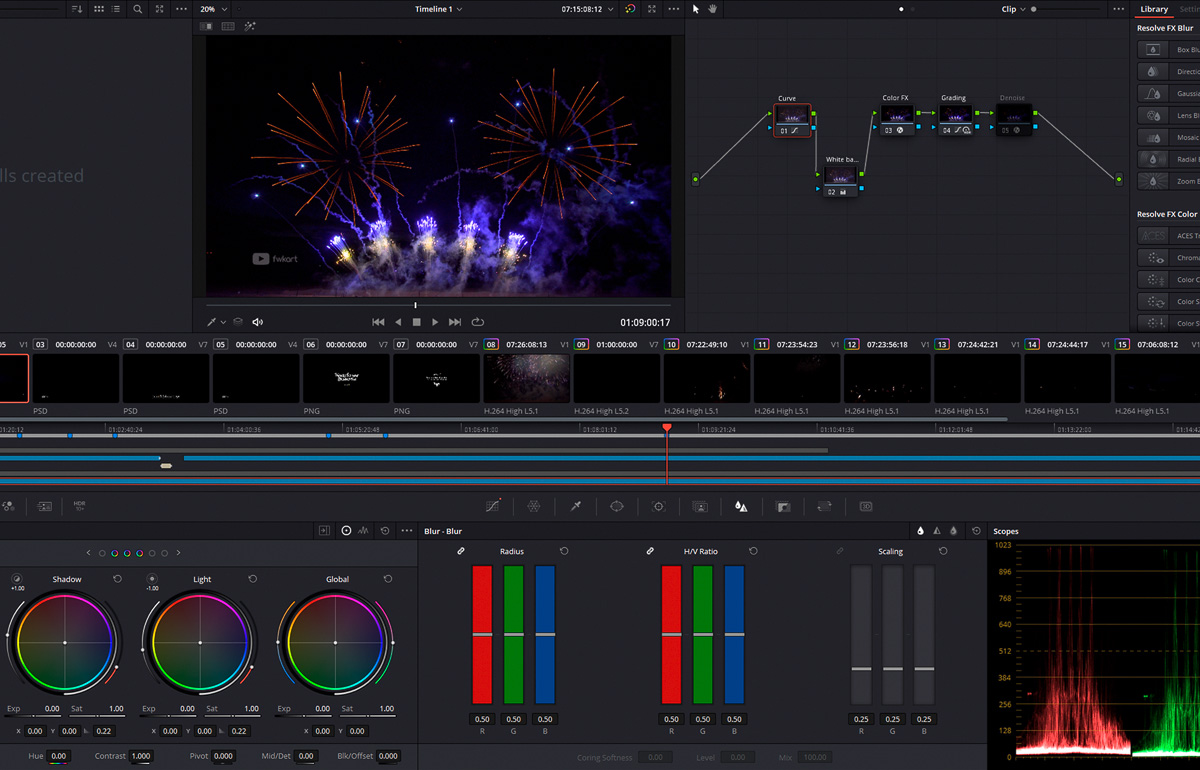The height and width of the screenshot is (770, 1200).
Task: Select the Mist mode droplet
Action: 954,531
